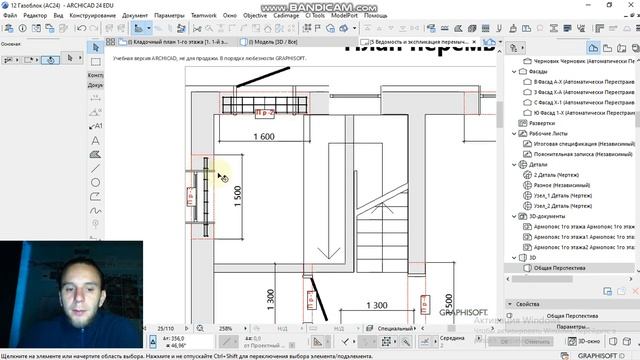Select В Фасад А-Х tree item
This screenshot has width=640, height=360.
click(x=579, y=82)
